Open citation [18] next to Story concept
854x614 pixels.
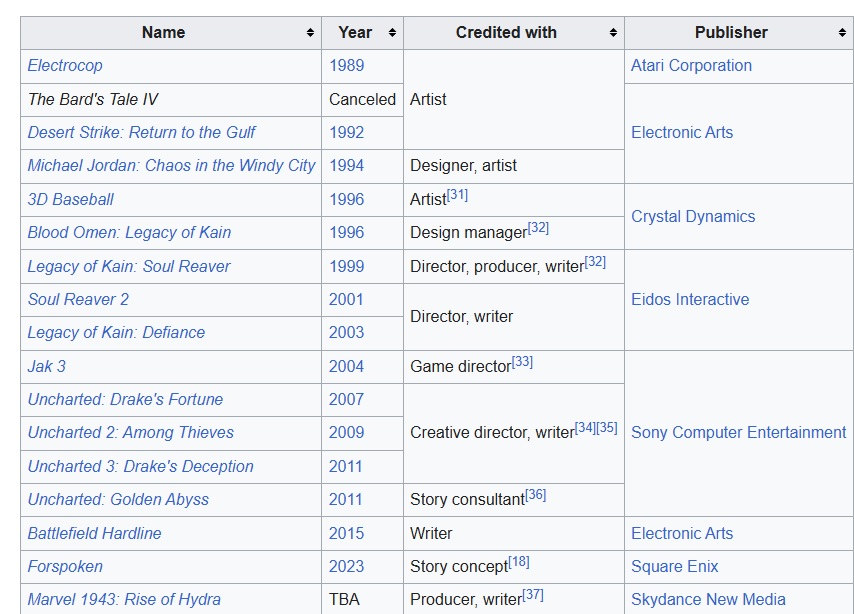[518, 562]
